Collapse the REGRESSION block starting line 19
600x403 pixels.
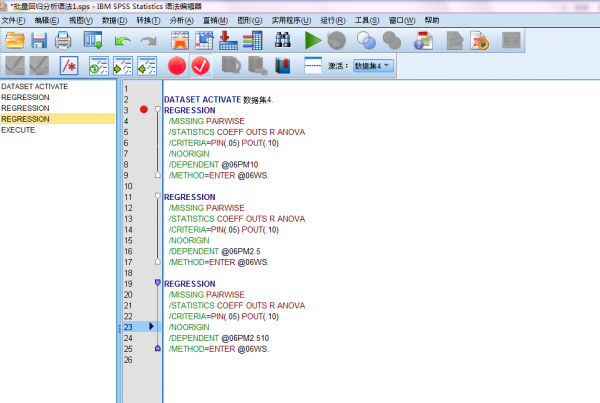(158, 283)
